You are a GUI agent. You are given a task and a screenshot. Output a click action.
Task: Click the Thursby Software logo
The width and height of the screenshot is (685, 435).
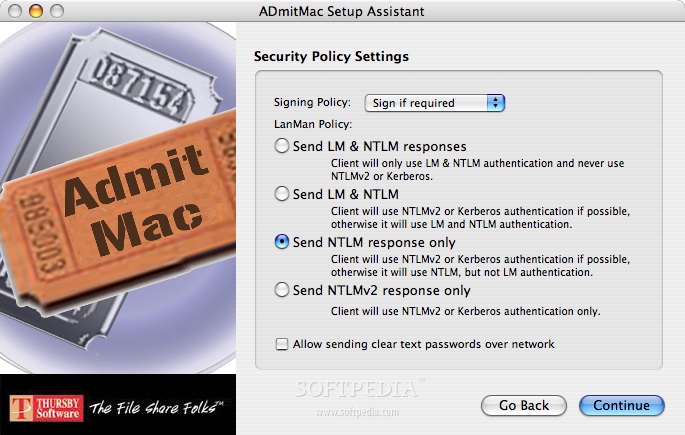[x=46, y=408]
